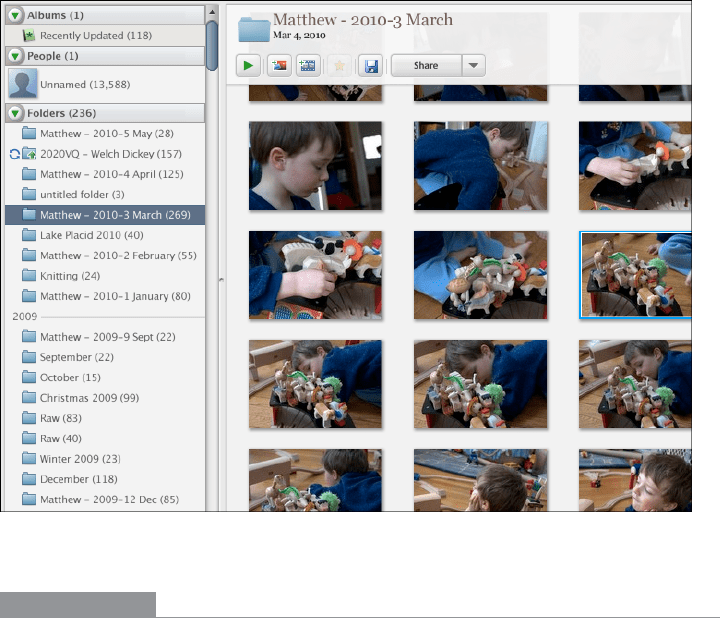Select untitled folder (3)

[105, 195]
